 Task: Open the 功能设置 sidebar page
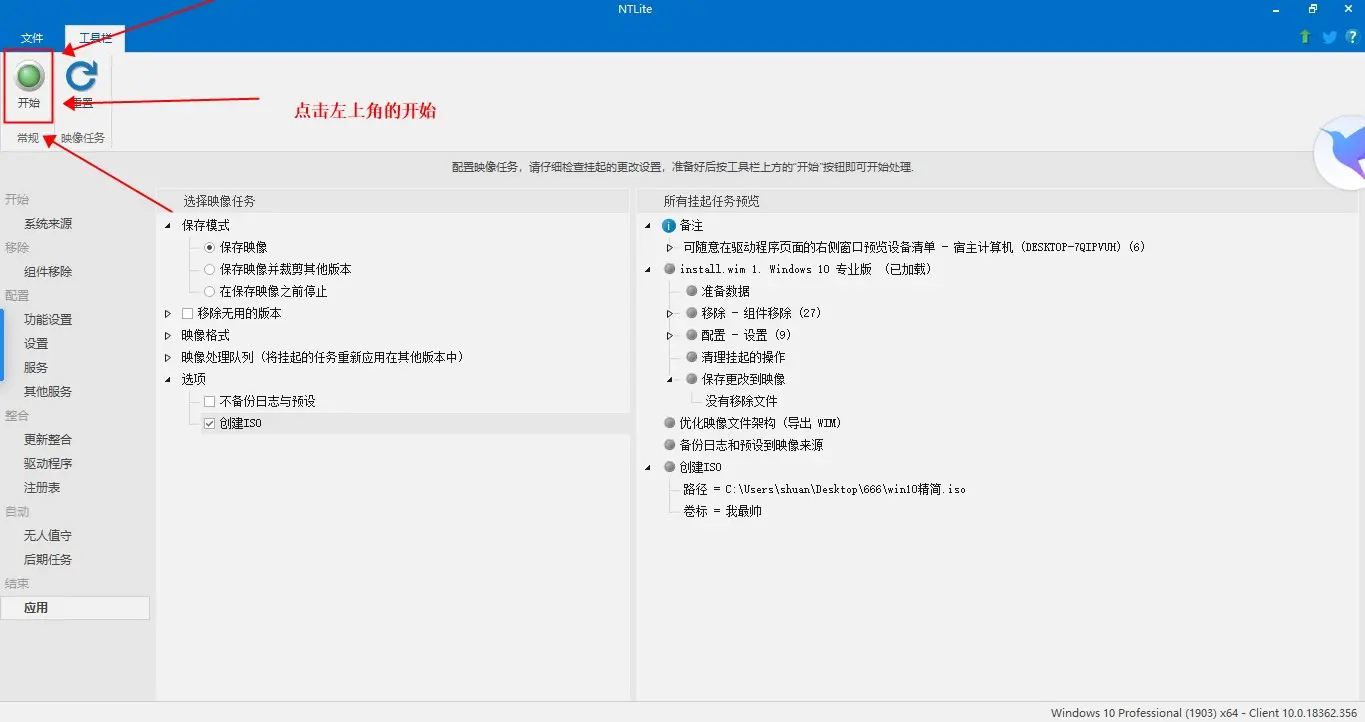[48, 320]
